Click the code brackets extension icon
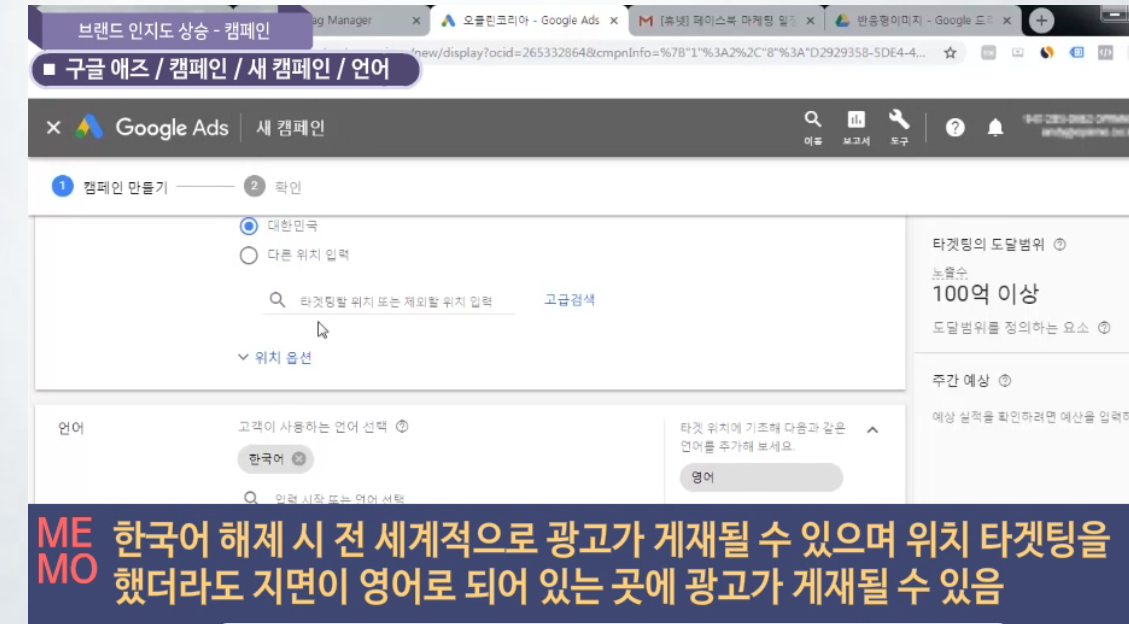The image size is (1129, 624). click(x=1105, y=53)
